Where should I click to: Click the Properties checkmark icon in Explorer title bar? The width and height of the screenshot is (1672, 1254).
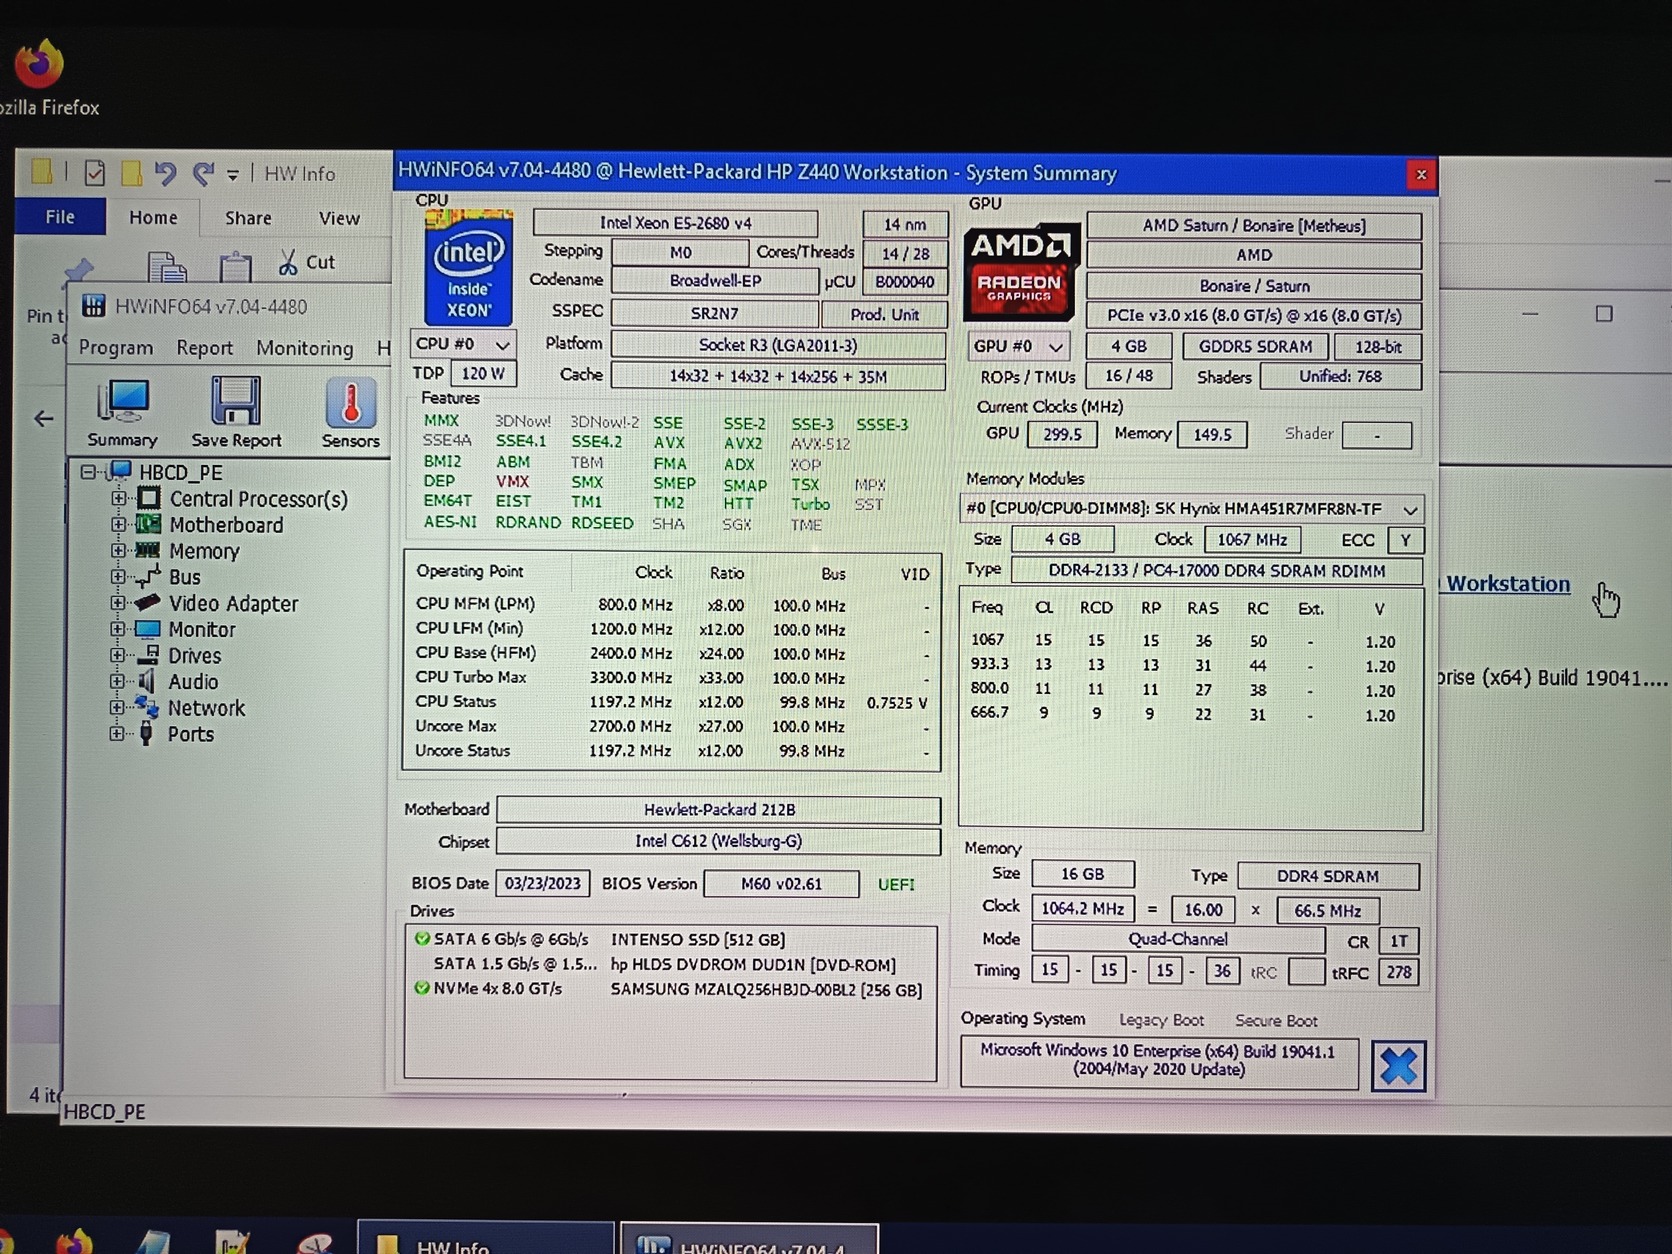pos(95,174)
